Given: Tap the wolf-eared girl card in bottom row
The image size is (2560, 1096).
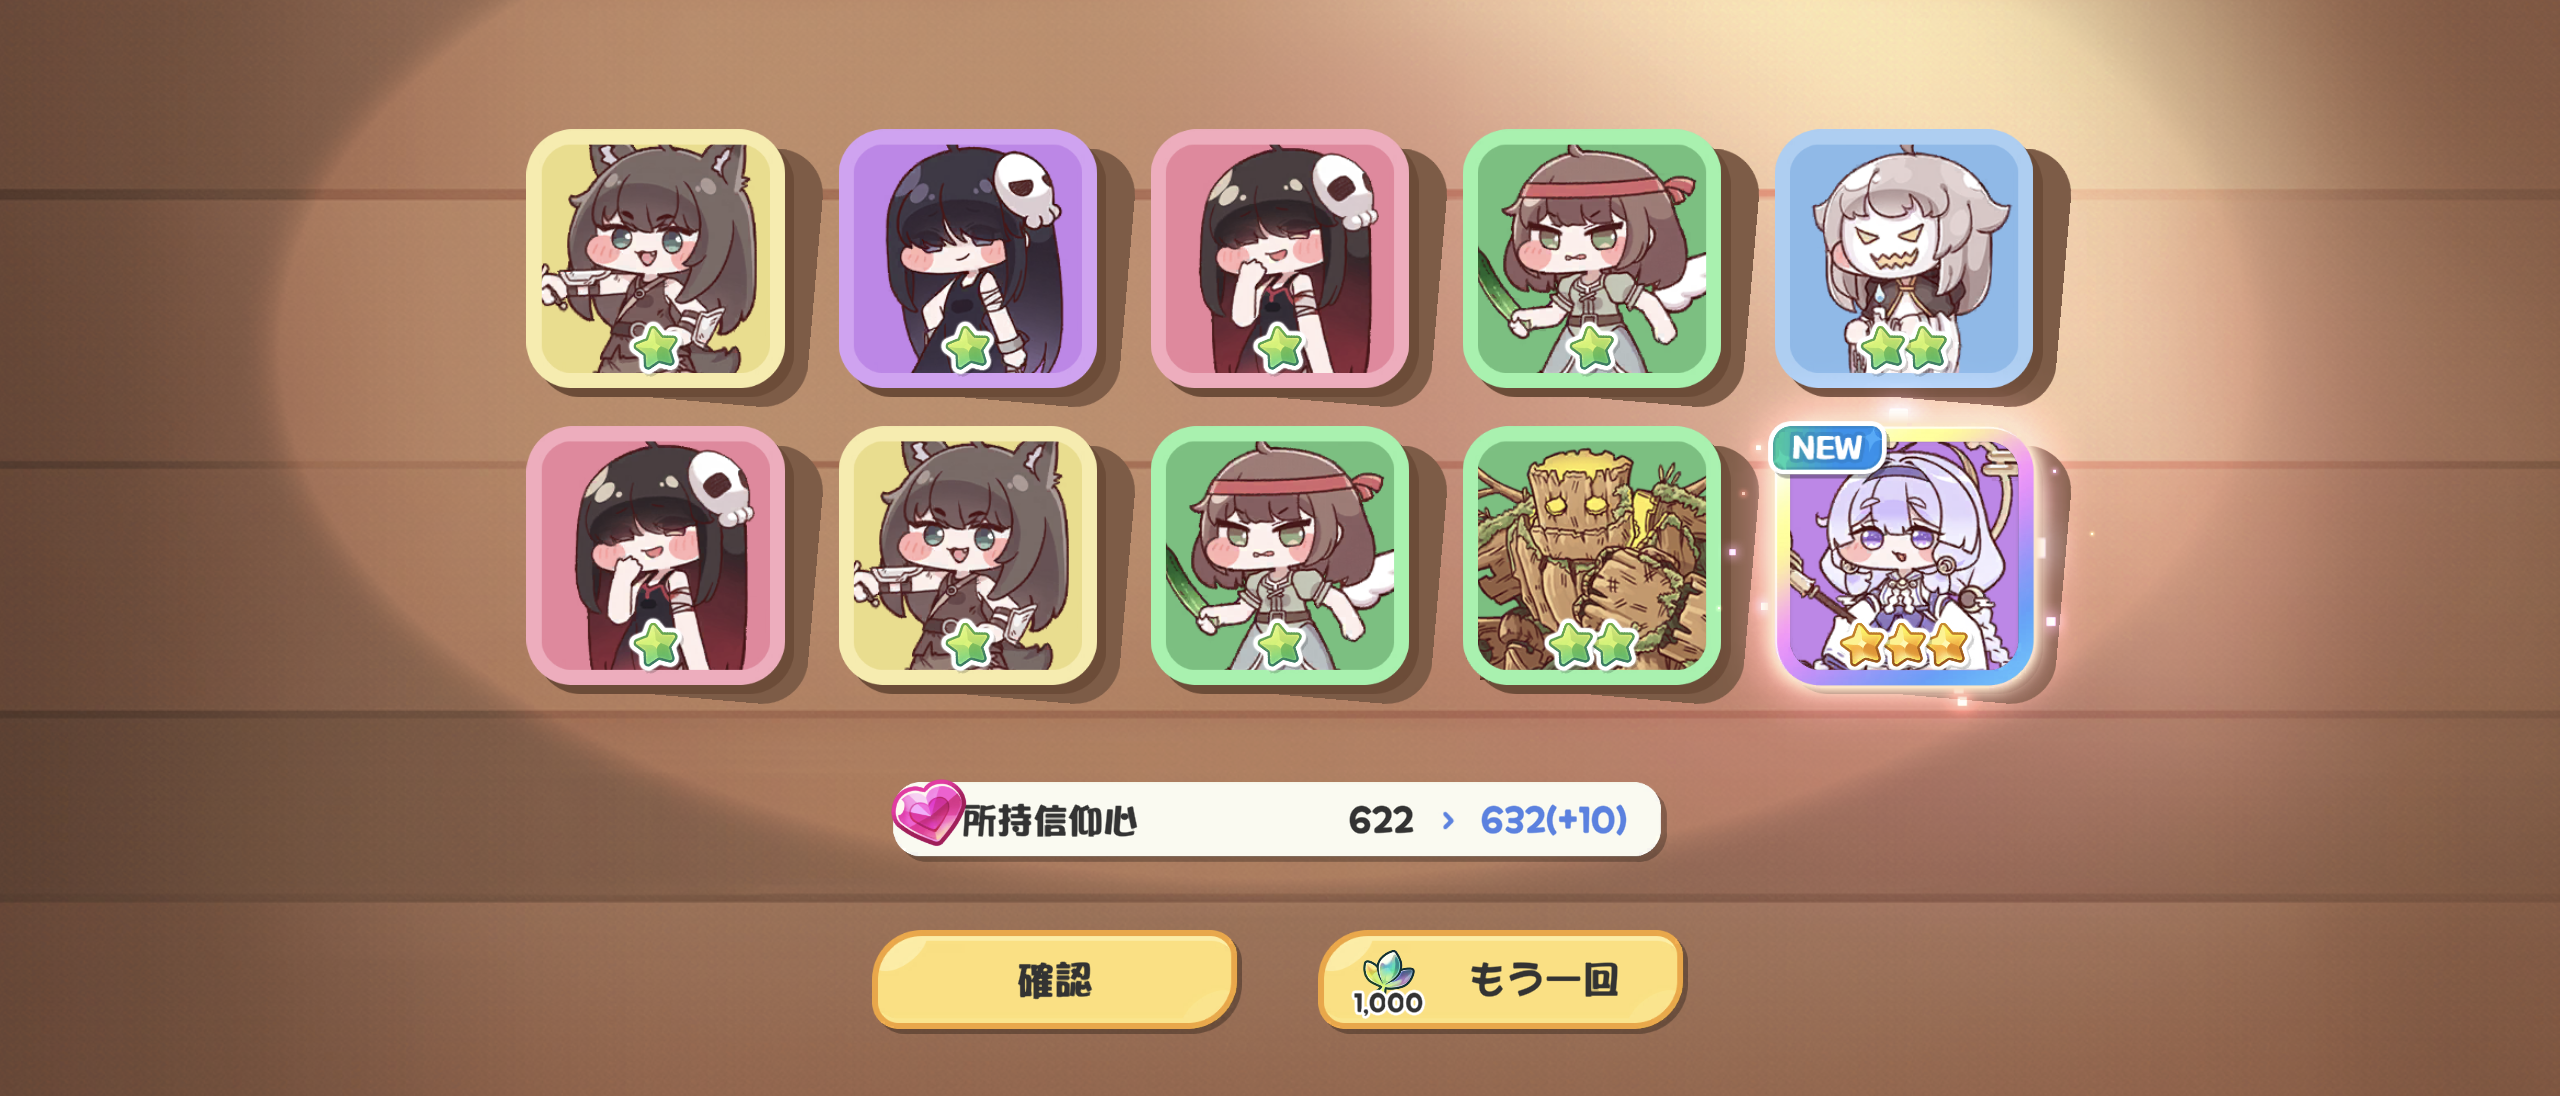Looking at the screenshot, I should [x=967, y=555].
